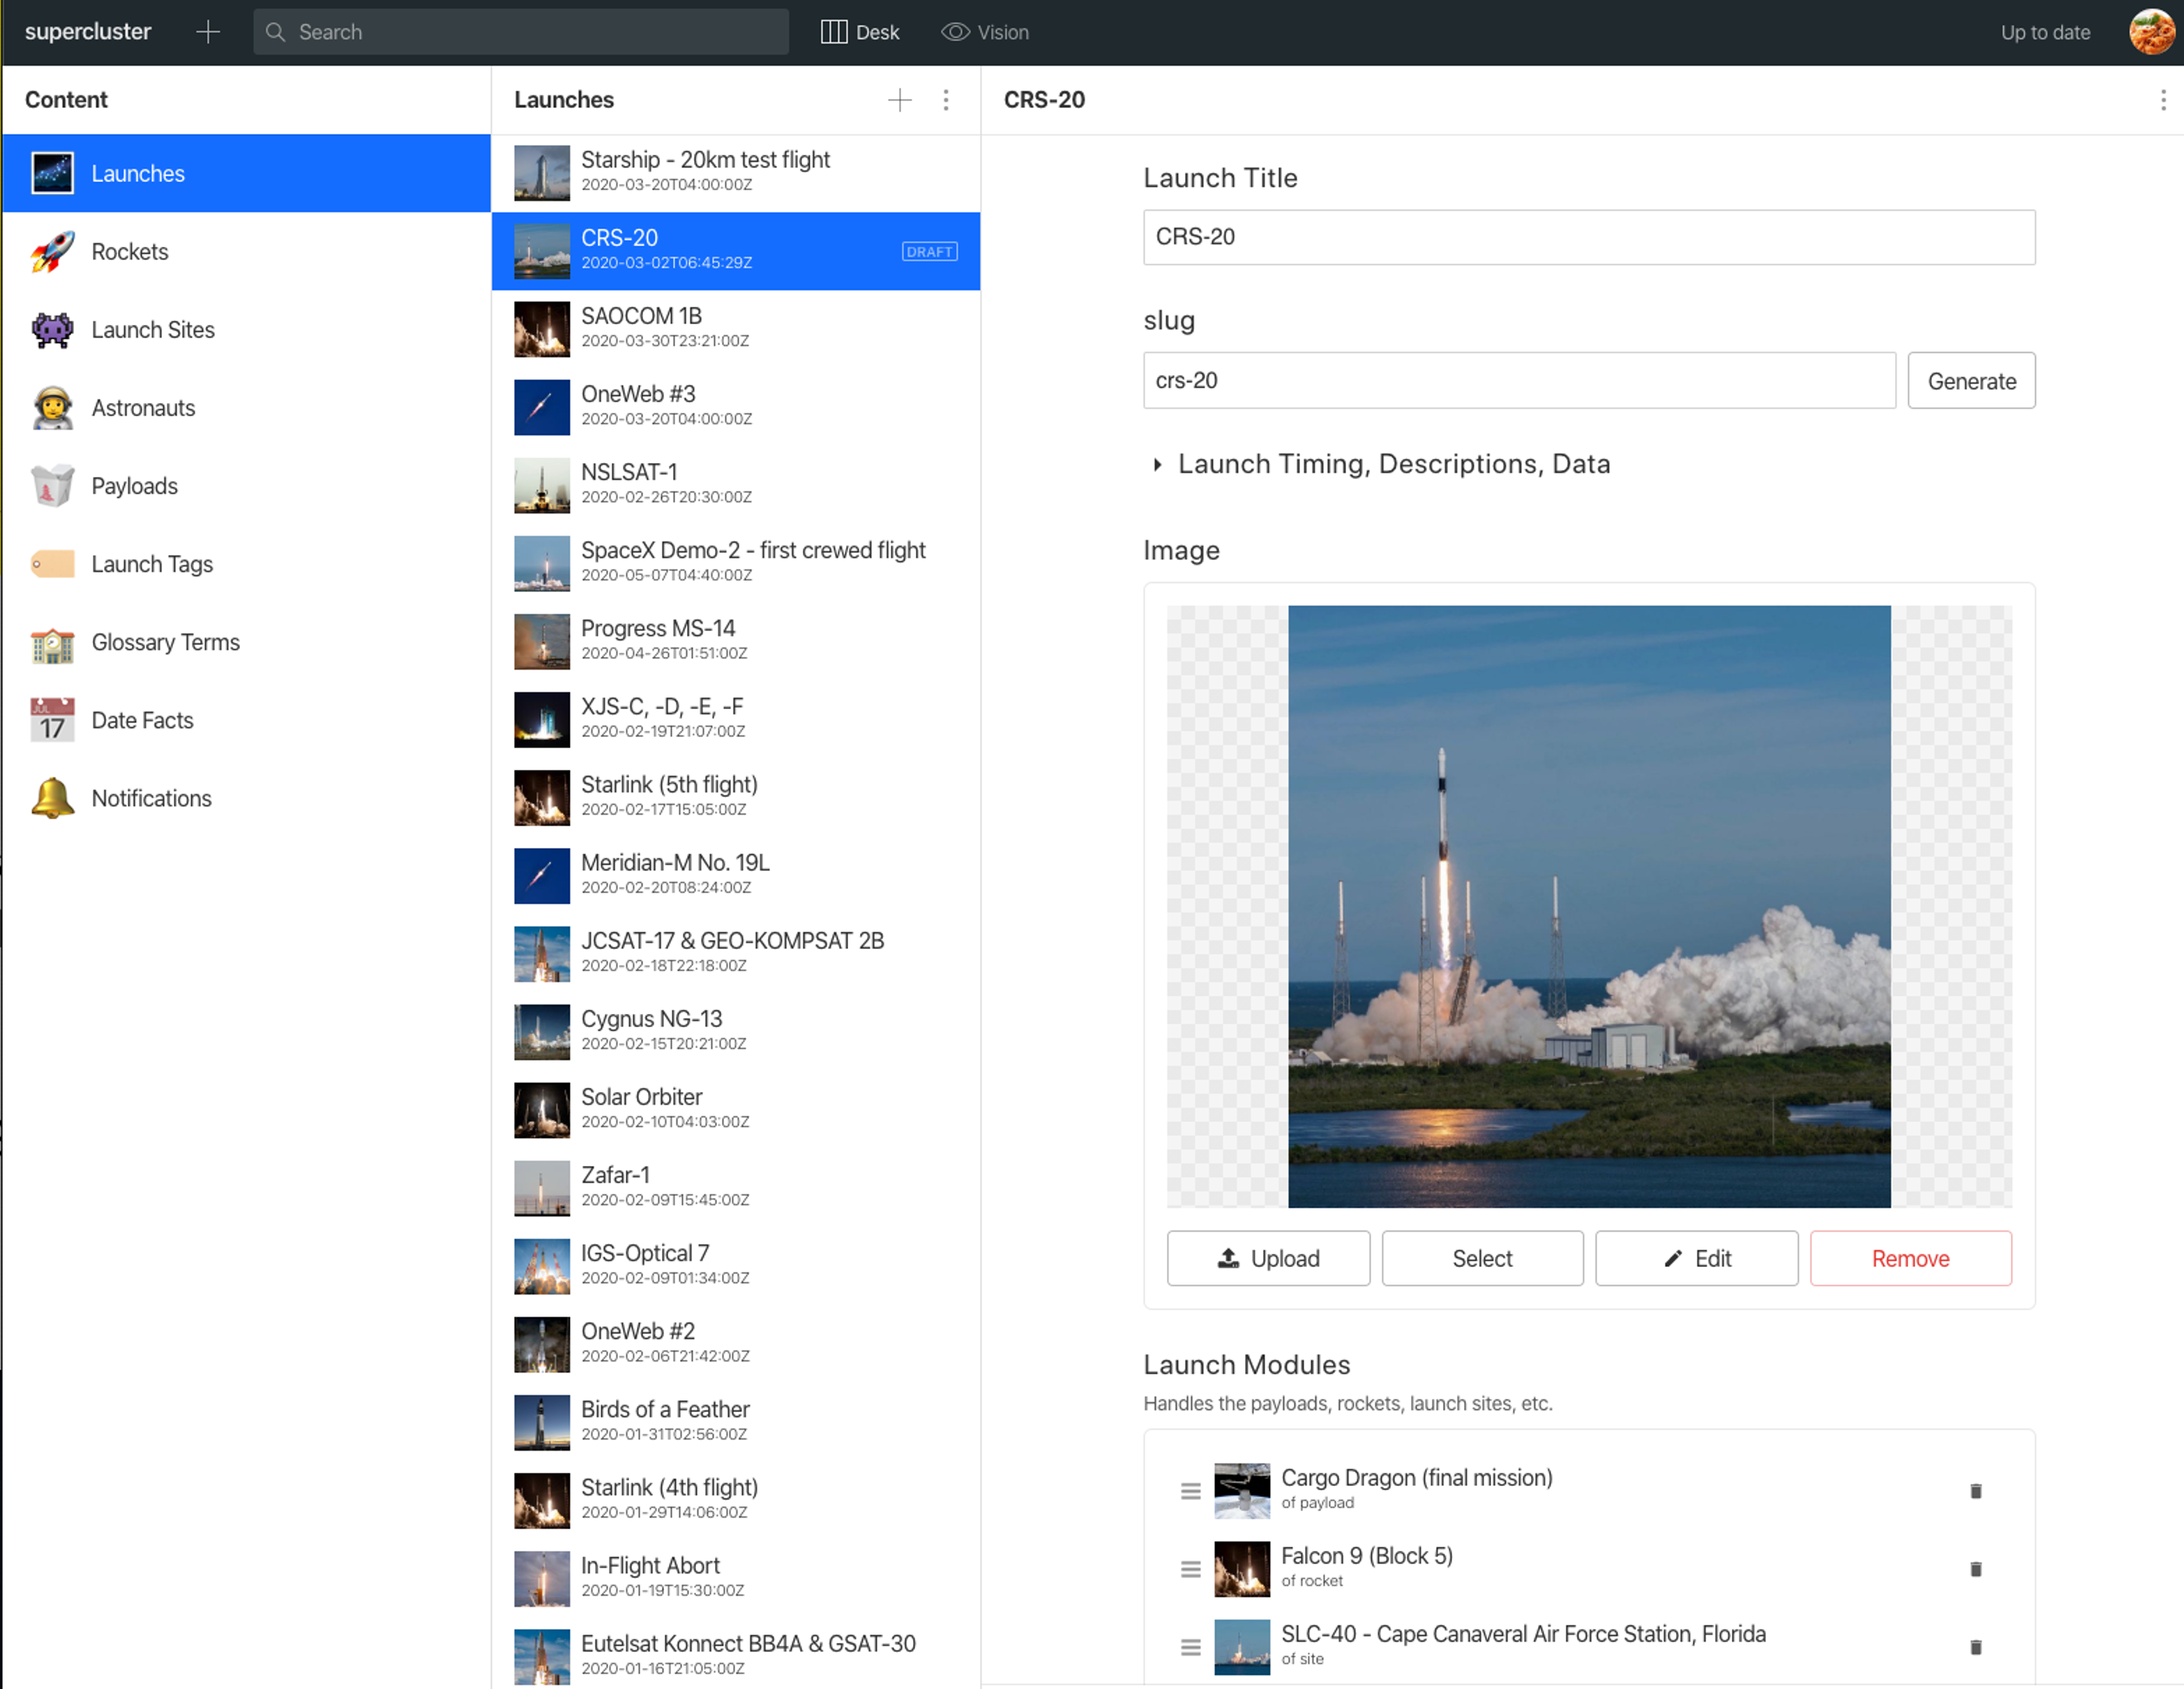Open the Notifications content type
This screenshot has width=2184, height=1689.
(x=246, y=799)
